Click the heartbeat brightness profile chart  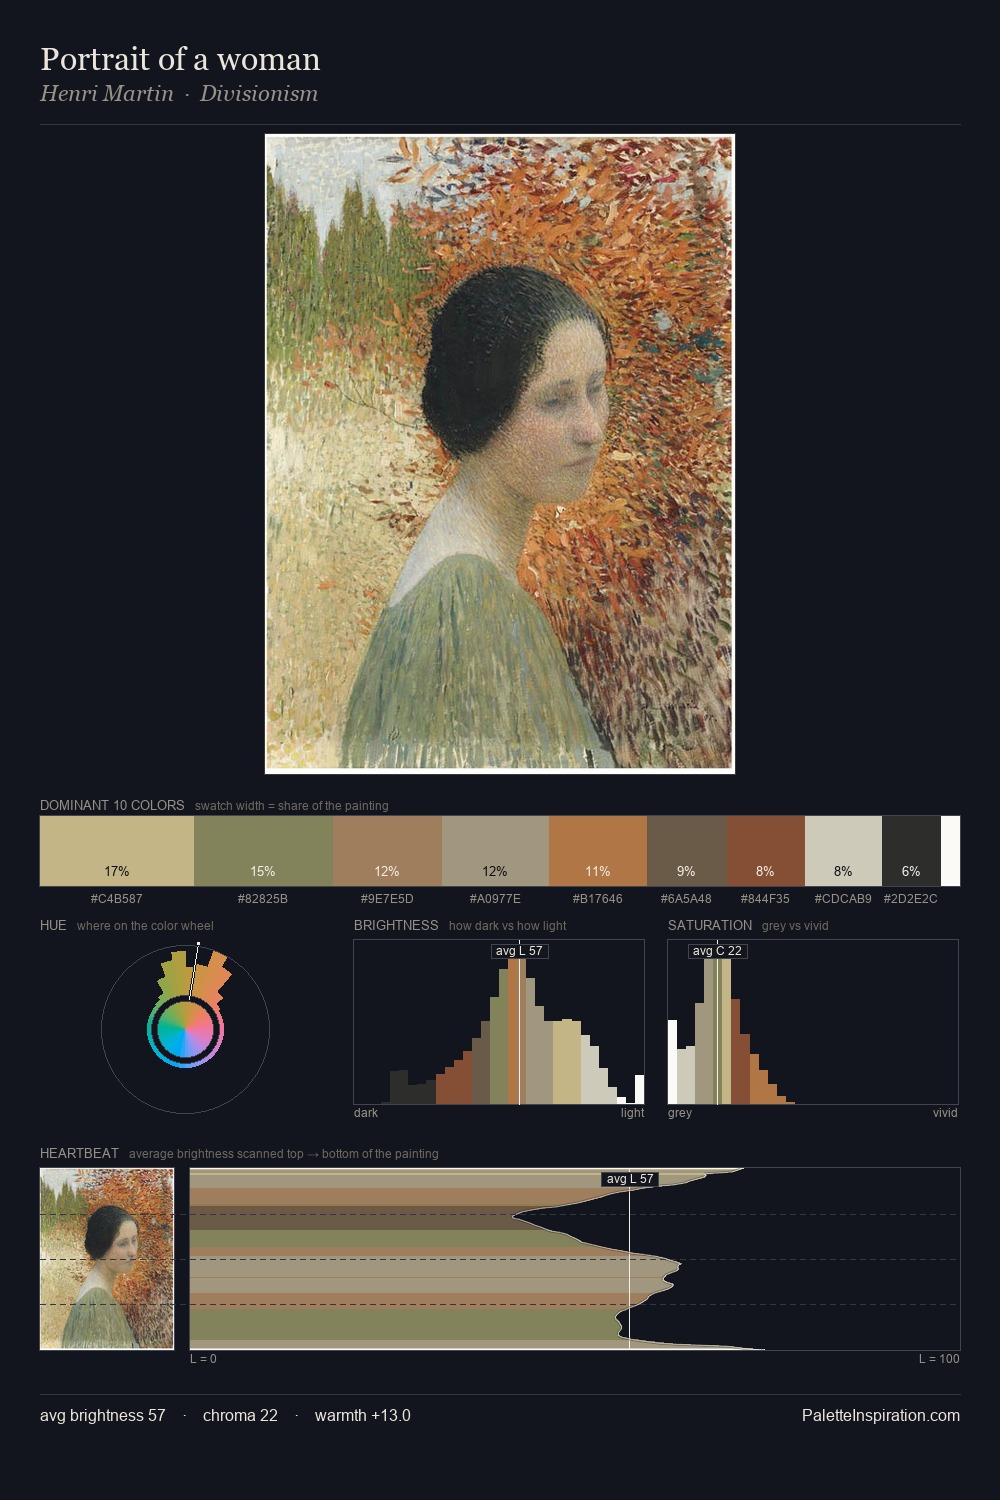click(x=575, y=1258)
